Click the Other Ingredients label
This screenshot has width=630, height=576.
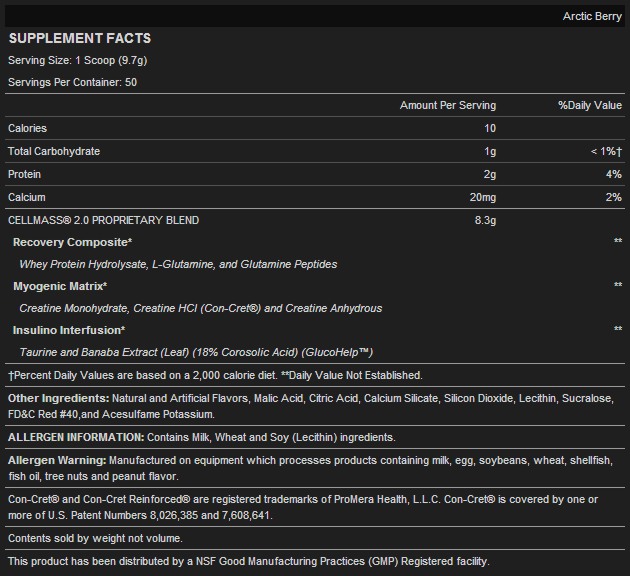tap(59, 398)
